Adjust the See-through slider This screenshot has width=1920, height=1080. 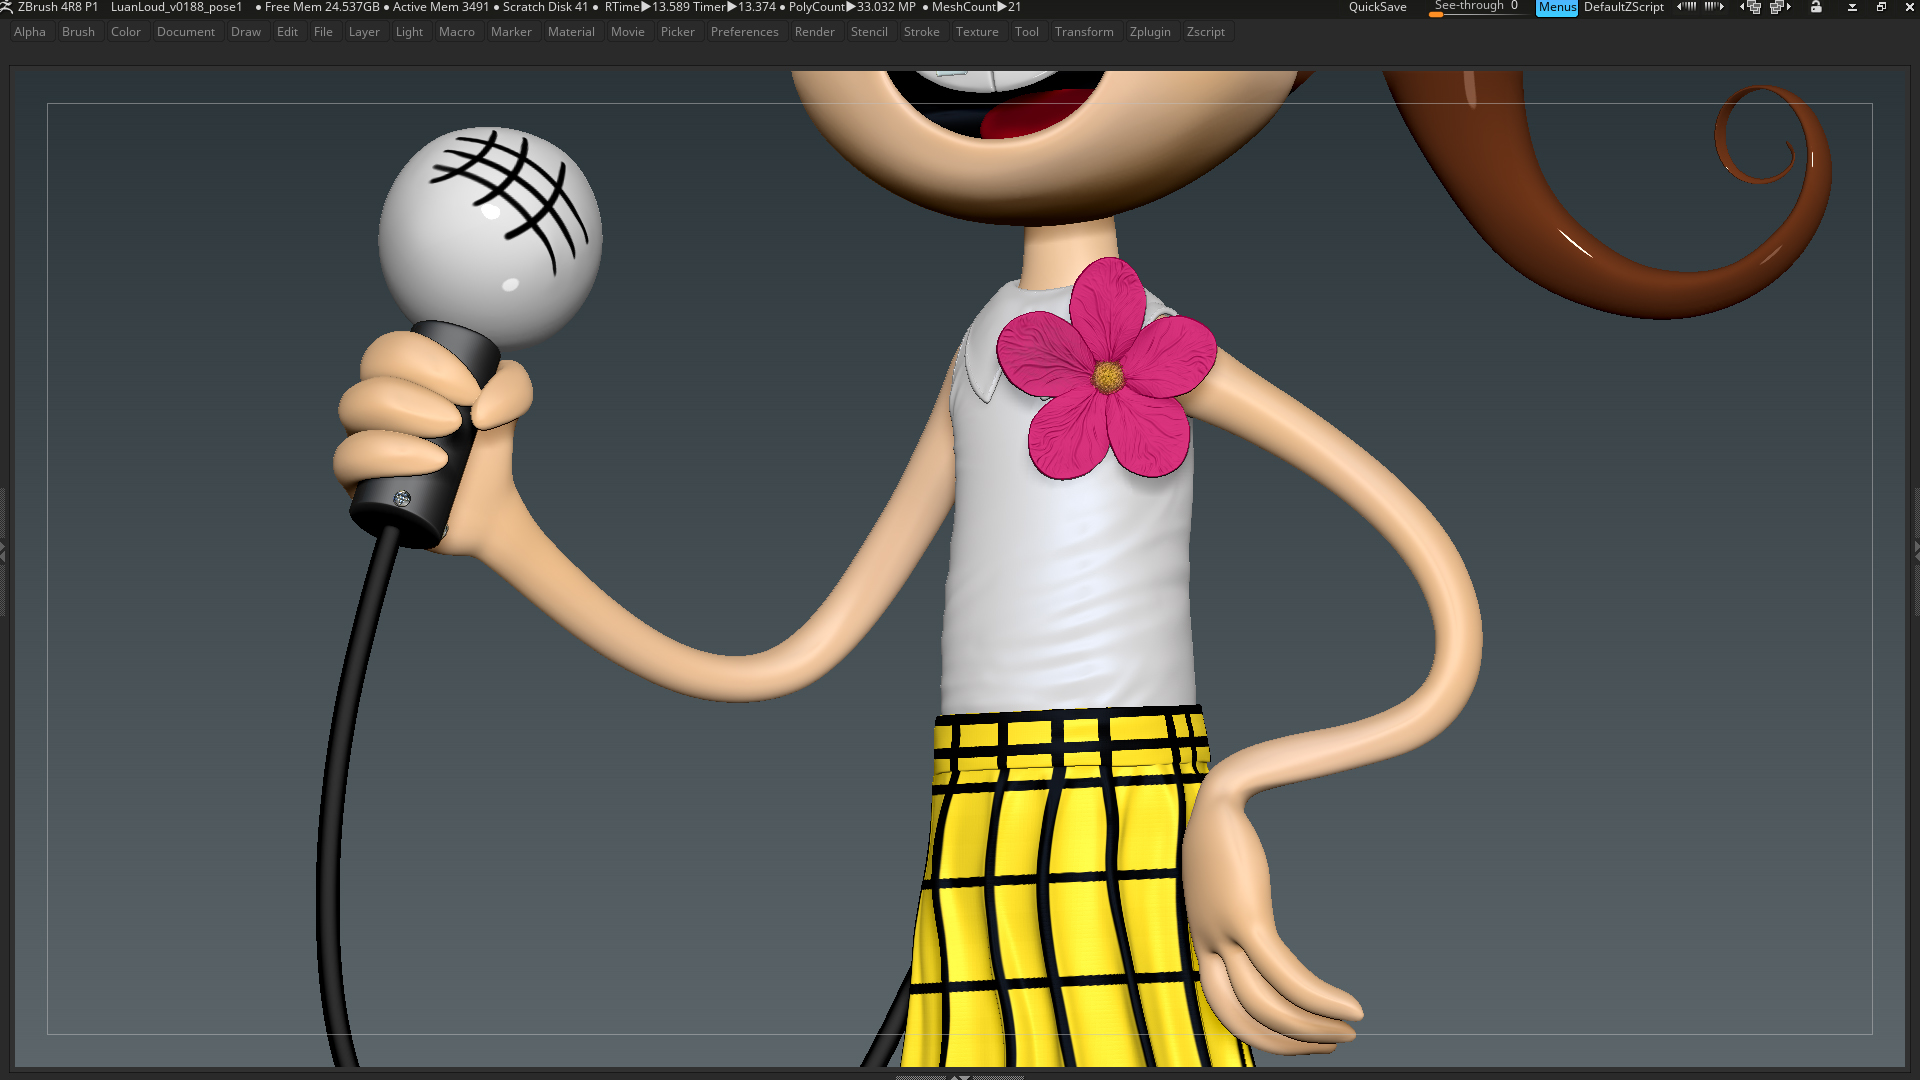tap(1477, 7)
